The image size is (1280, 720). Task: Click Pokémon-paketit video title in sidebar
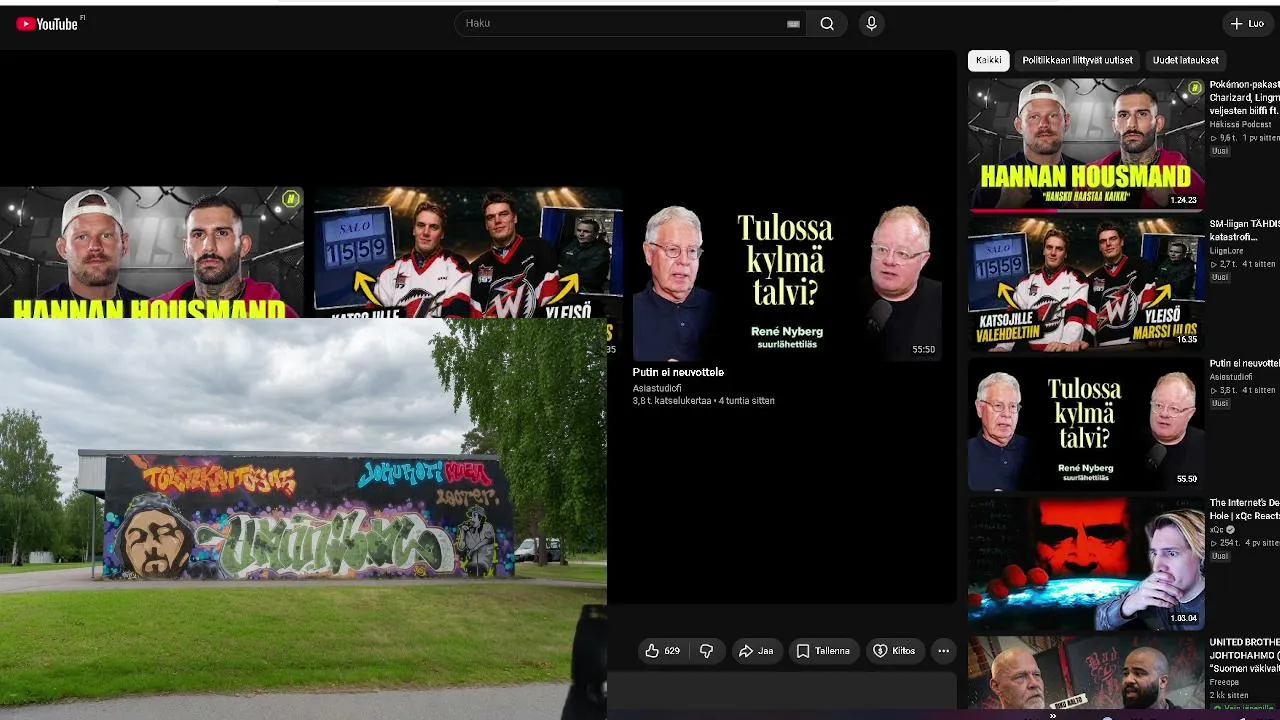pos(1244,98)
